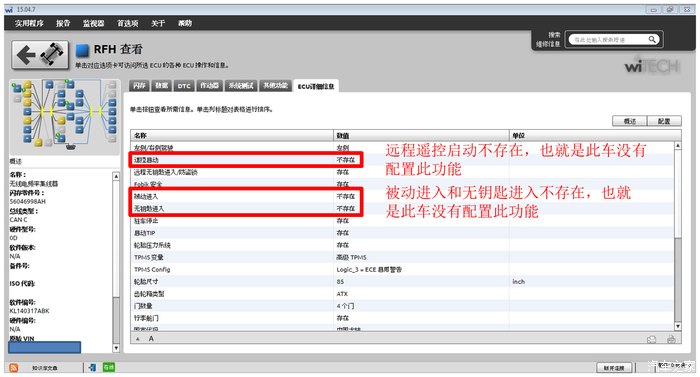Switch to the 作动器 tab
Image resolution: width=700 pixels, height=377 pixels.
click(x=209, y=86)
